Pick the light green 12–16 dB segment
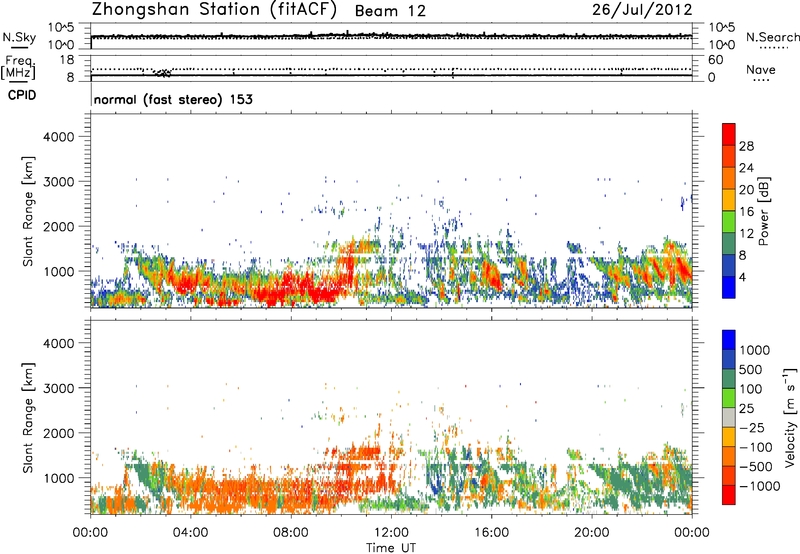 pos(729,222)
